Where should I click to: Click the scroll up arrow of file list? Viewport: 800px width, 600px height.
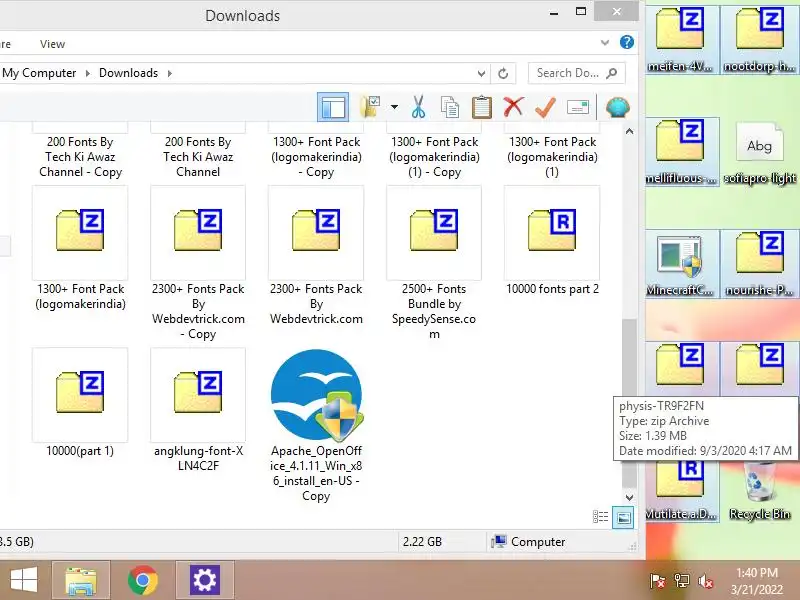pyautogui.click(x=630, y=132)
